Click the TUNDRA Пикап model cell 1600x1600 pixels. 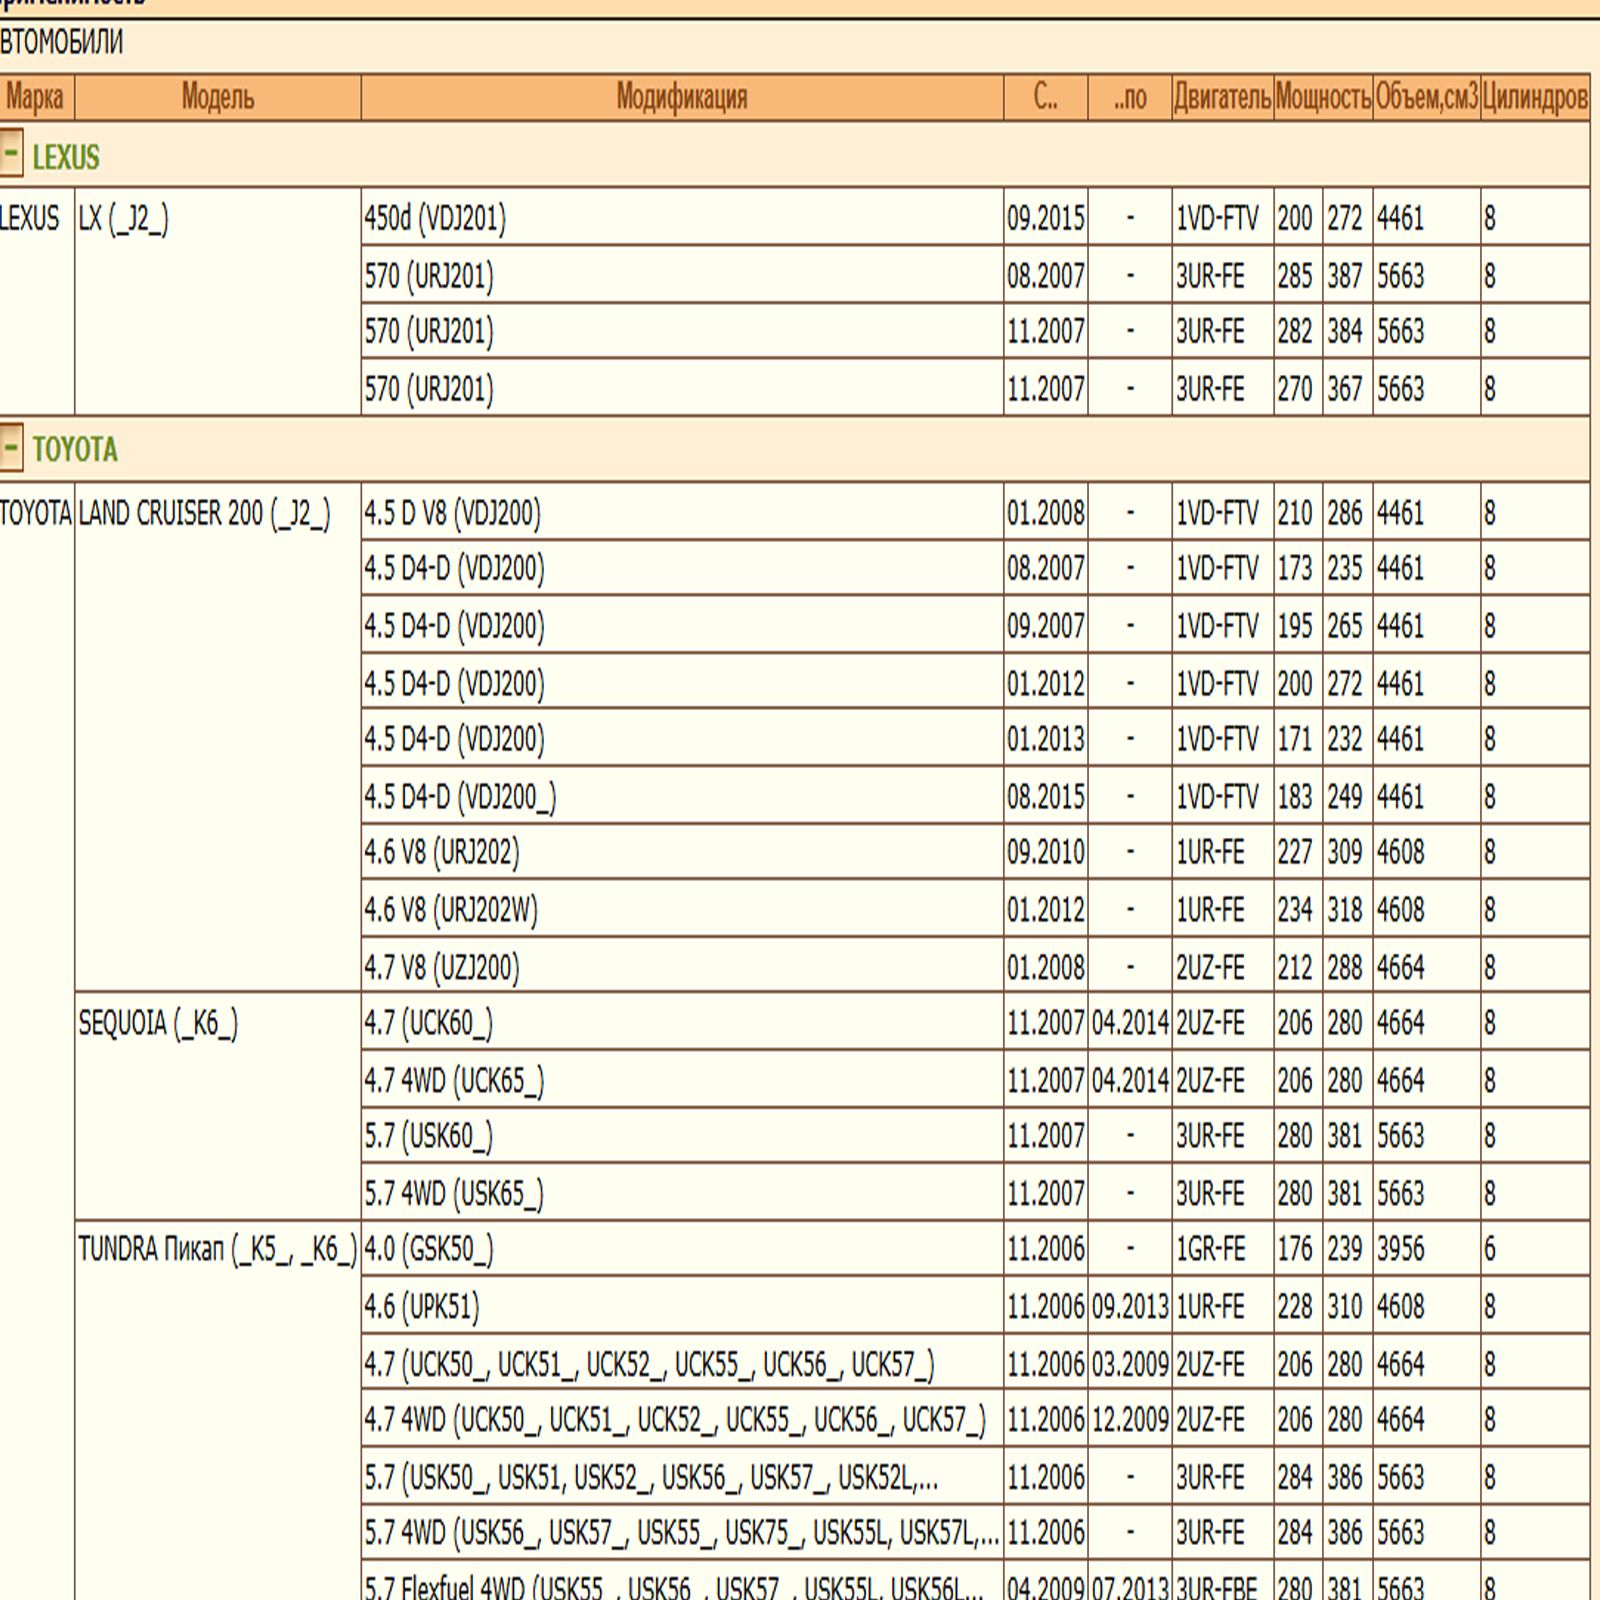coord(217,1250)
